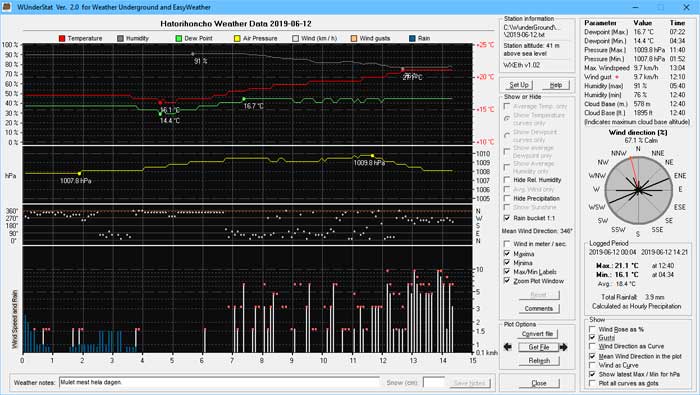Click 'Mean Wind Direction: 346°' text
This screenshot has width=700, height=395.
pyautogui.click(x=537, y=231)
